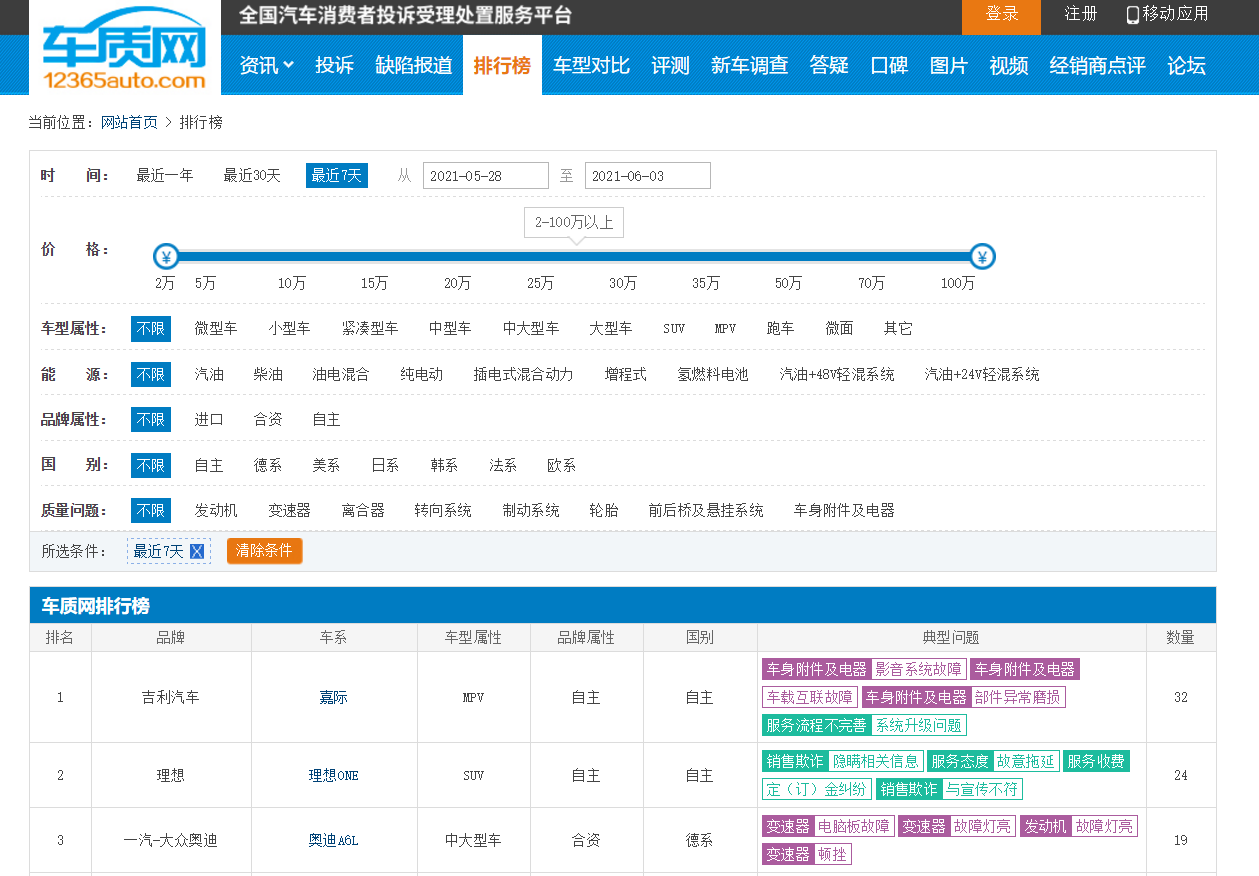Filter by 微型车 body type
Image resolution: width=1259 pixels, height=876 pixels.
click(x=216, y=328)
